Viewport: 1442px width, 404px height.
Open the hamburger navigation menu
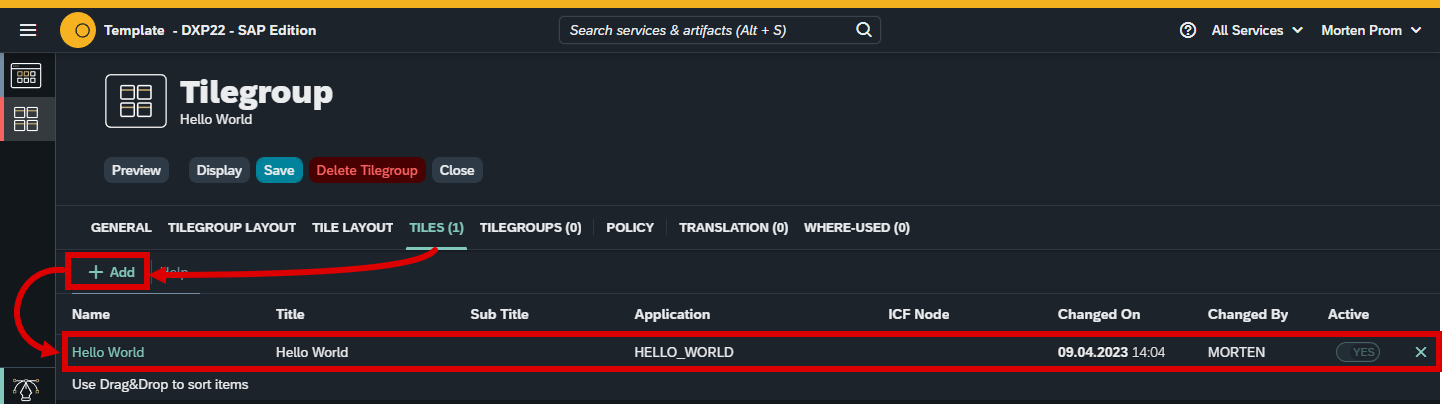(28, 30)
